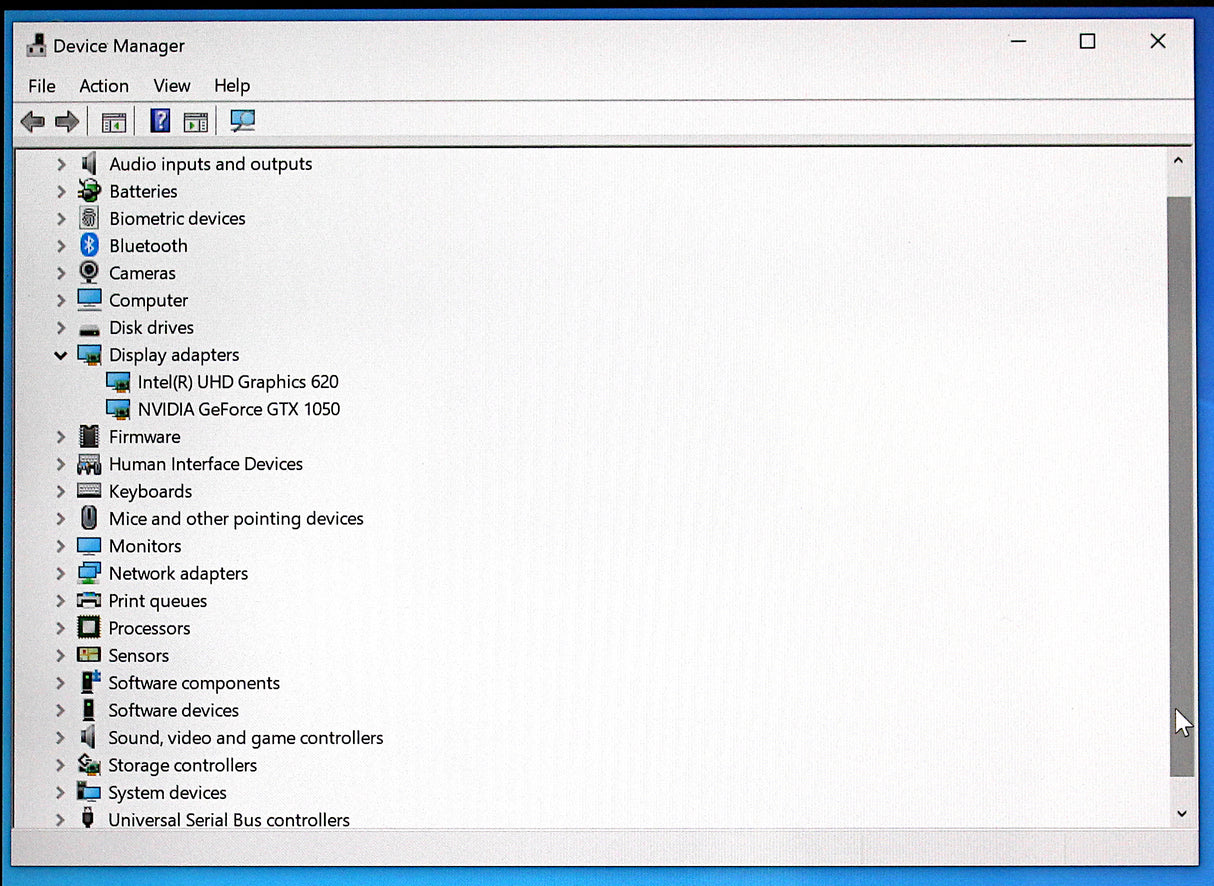Select the Intel(R) UHD Graphics 620 adapter
The width and height of the screenshot is (1214, 886).
[x=239, y=381]
